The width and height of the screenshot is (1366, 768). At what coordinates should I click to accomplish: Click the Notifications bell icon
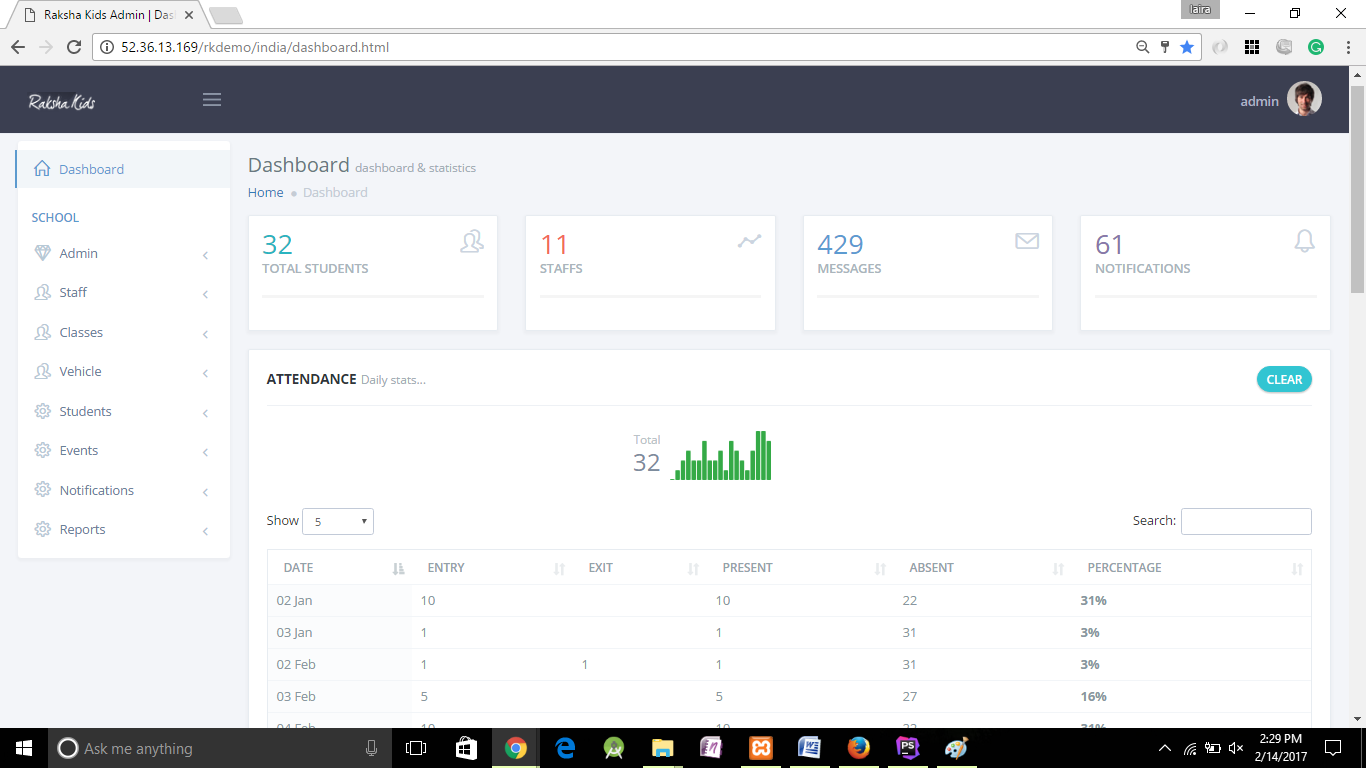pos(1304,241)
